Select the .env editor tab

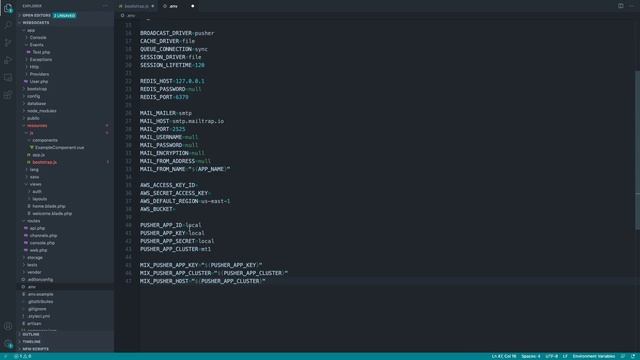(178, 6)
